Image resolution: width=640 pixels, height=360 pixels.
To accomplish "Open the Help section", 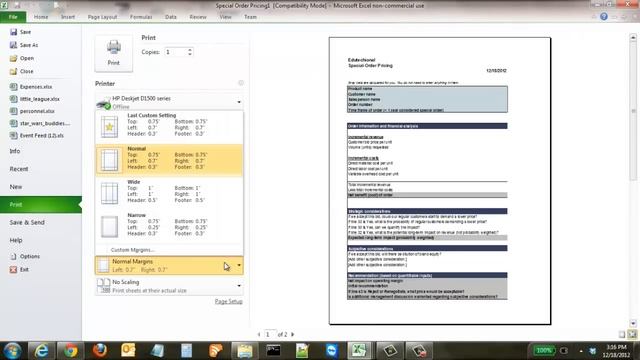I will pyautogui.click(x=16, y=240).
